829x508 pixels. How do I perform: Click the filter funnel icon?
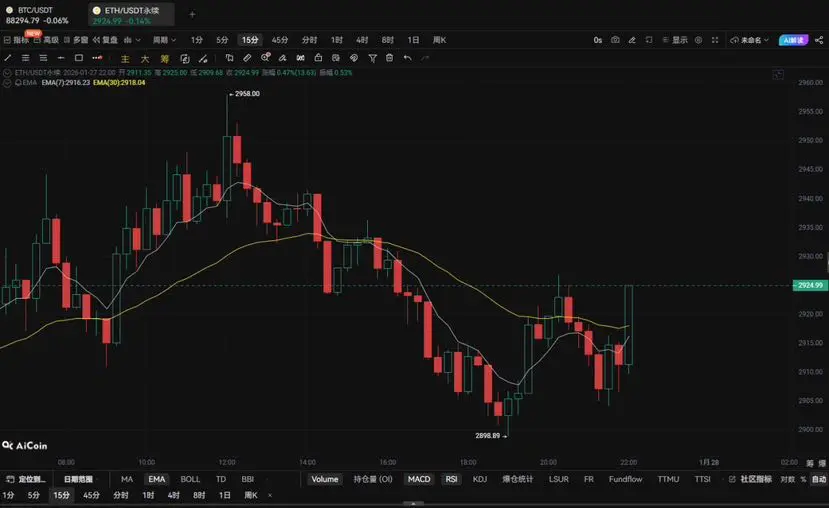pos(372,58)
